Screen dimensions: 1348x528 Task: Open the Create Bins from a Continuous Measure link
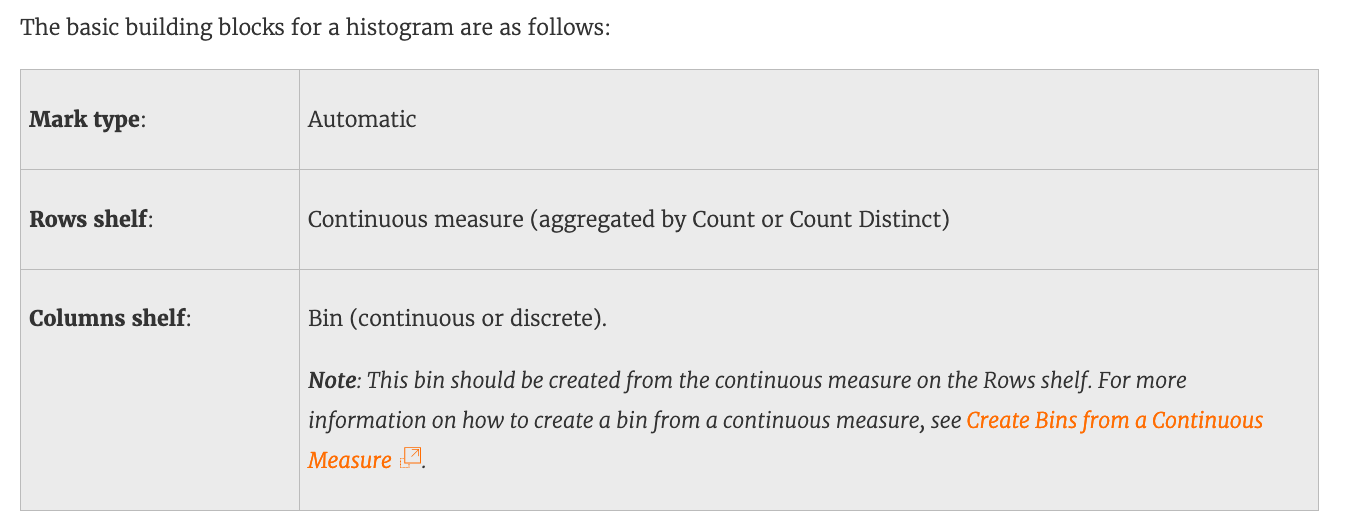tap(1114, 421)
